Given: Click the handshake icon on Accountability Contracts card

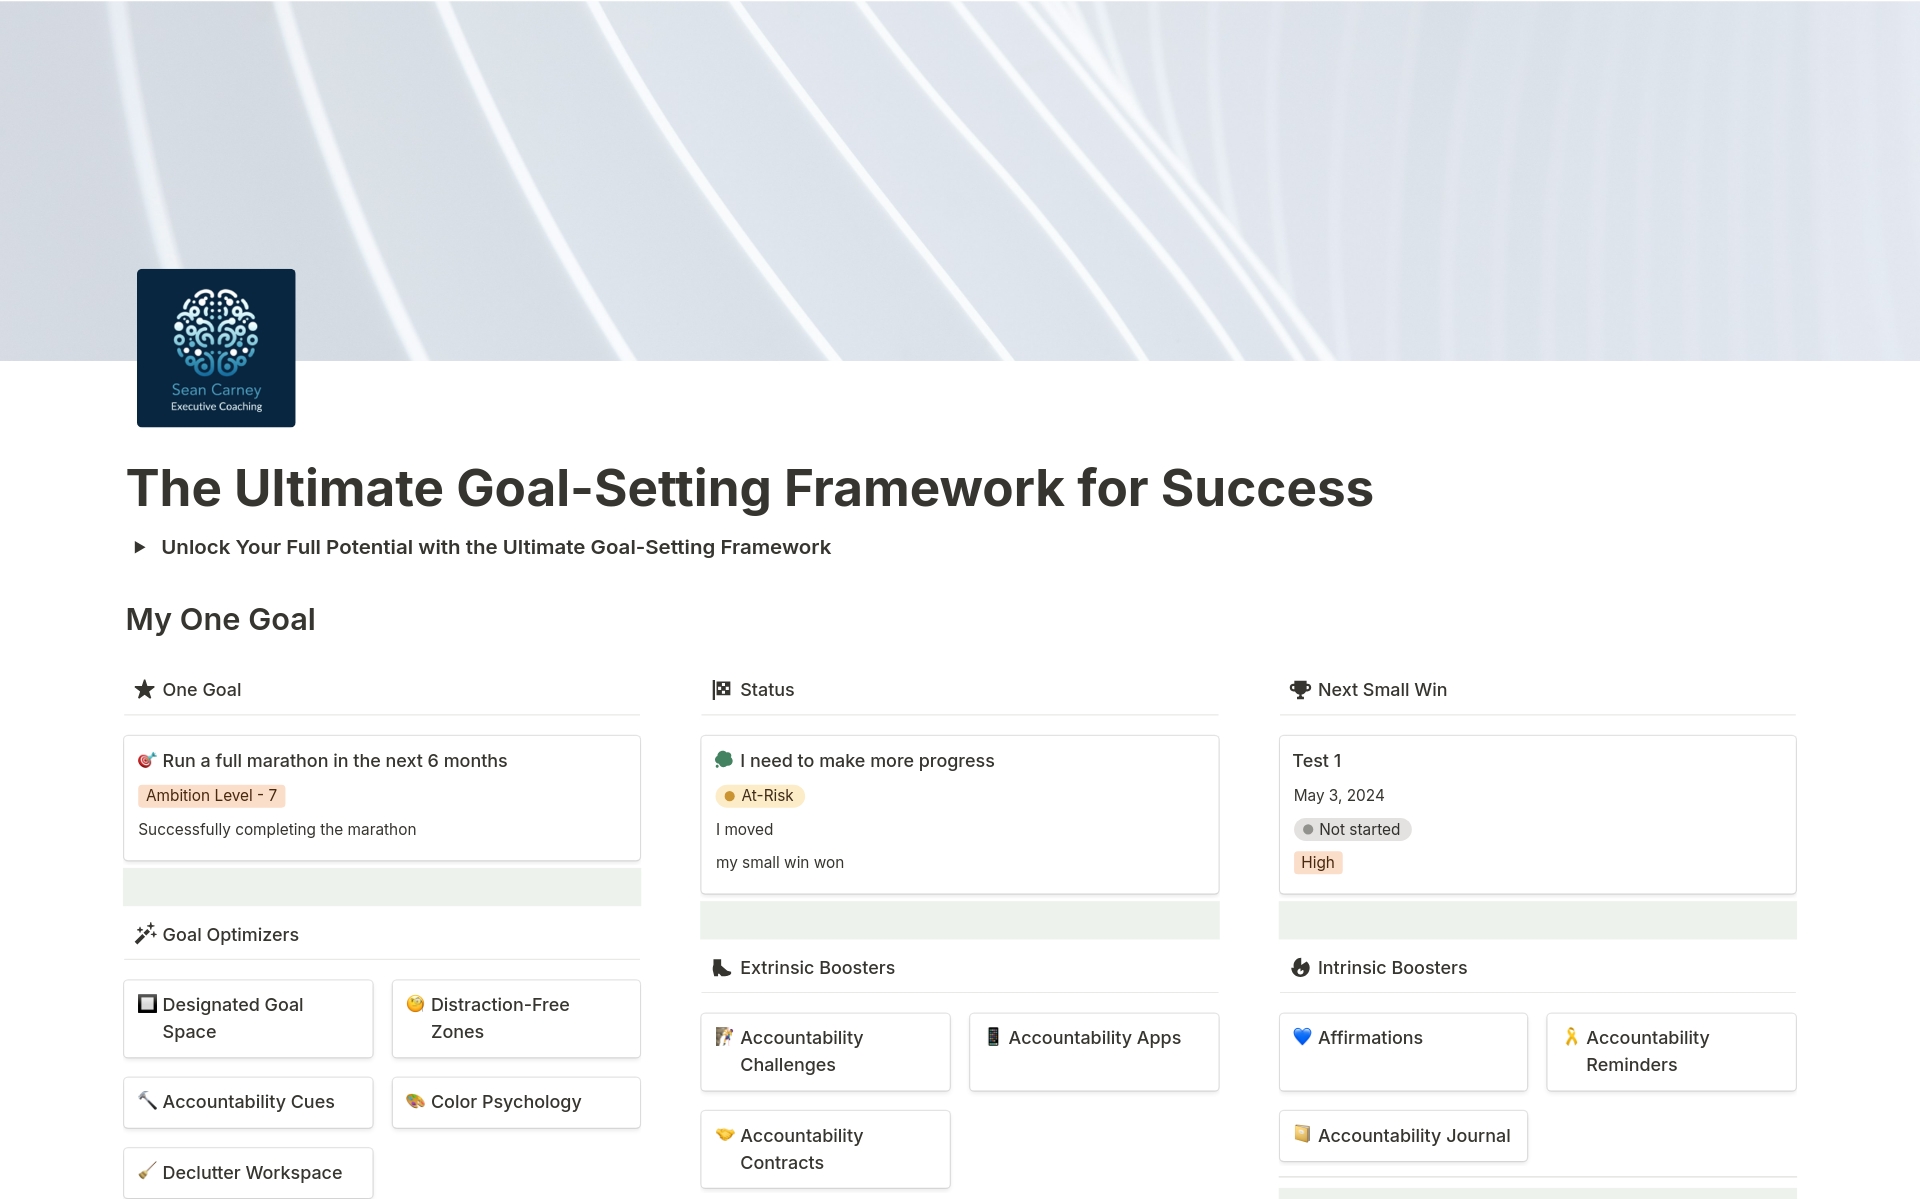Looking at the screenshot, I should point(724,1135).
